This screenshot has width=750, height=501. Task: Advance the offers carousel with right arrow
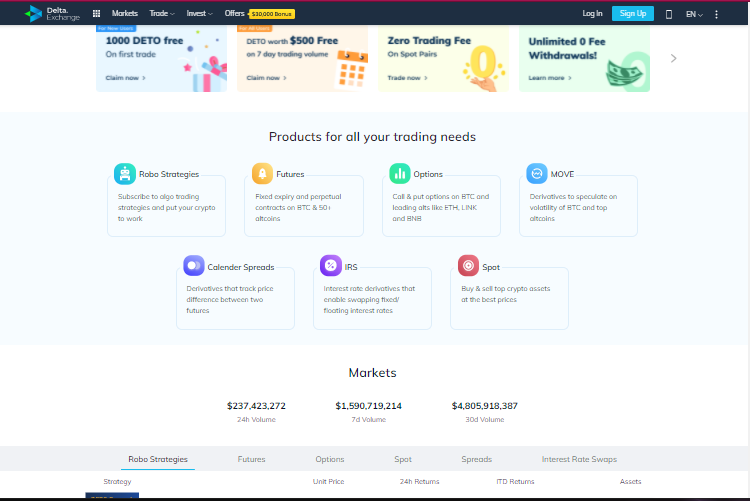pos(673,58)
